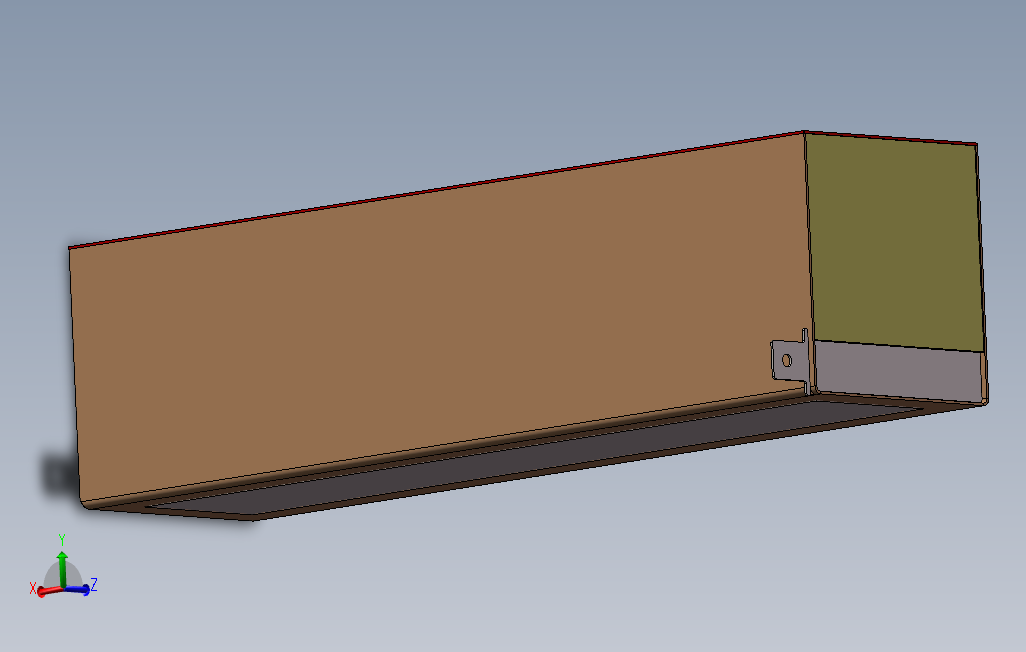
Task: Select the grey lower panel on the end face
Action: [x=900, y=371]
